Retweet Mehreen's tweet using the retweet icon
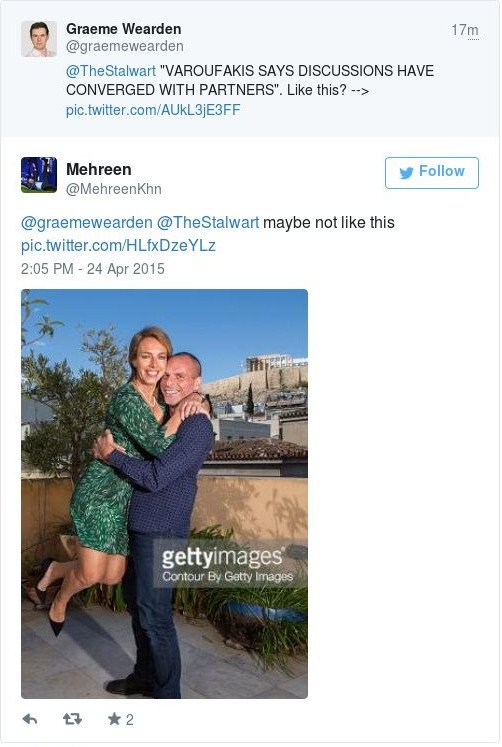 [x=72, y=718]
